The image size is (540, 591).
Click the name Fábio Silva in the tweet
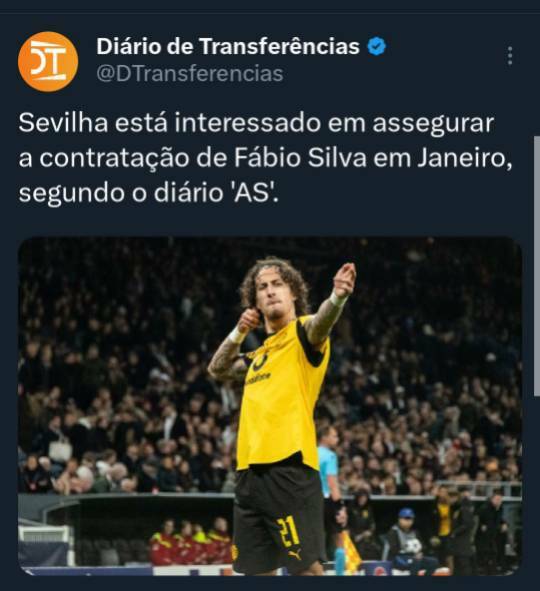coord(300,158)
